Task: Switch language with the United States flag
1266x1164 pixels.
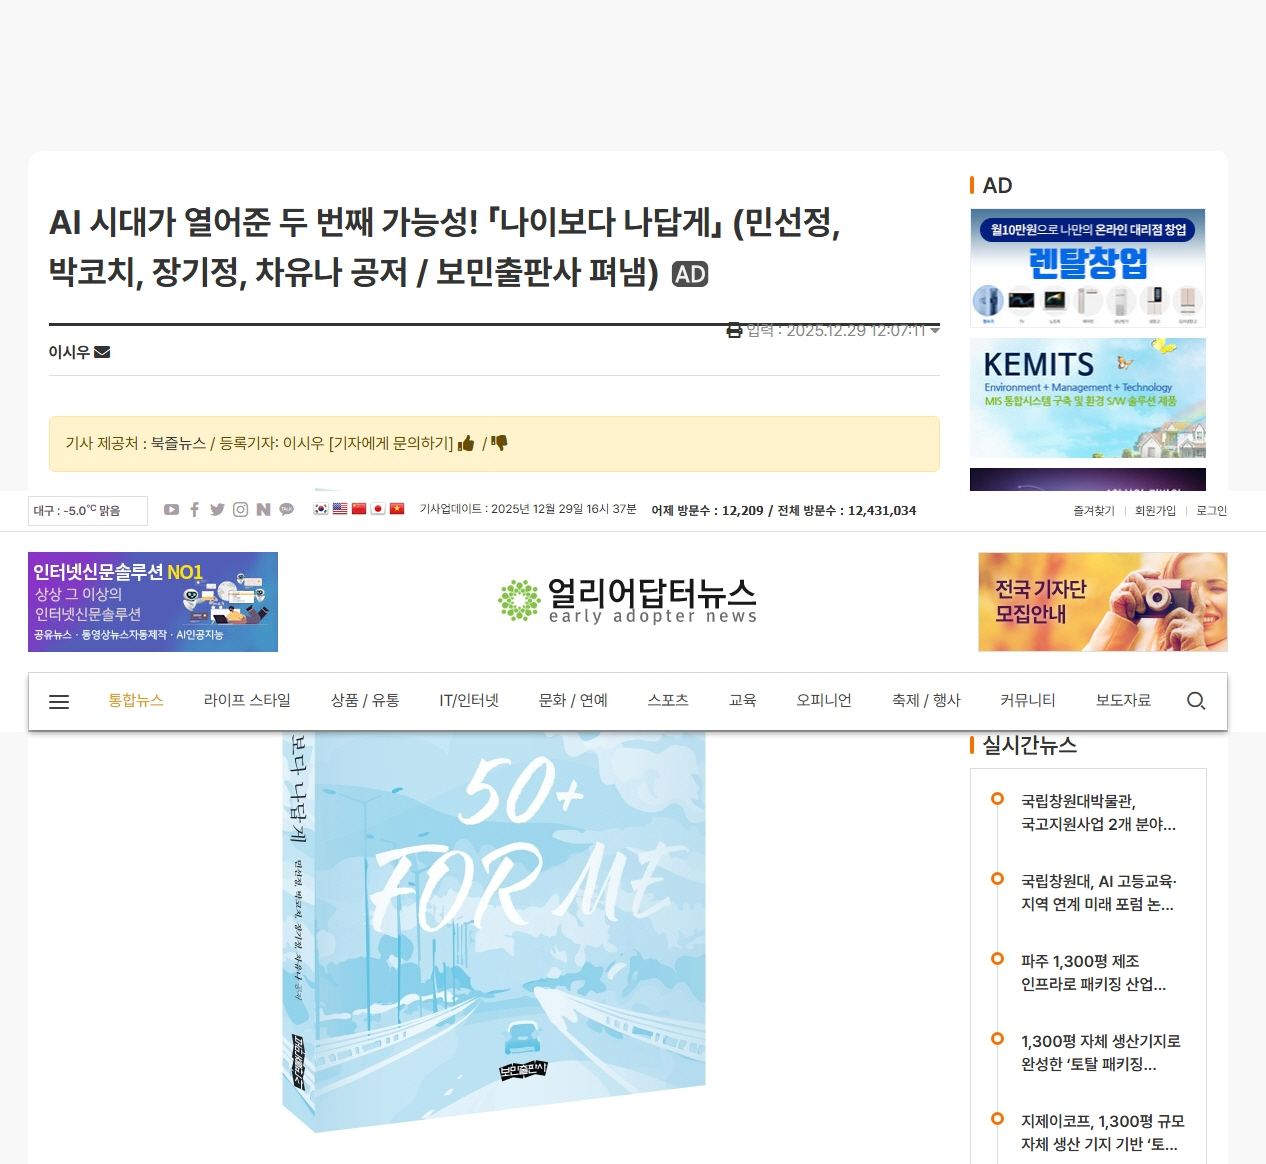Action: (x=340, y=509)
